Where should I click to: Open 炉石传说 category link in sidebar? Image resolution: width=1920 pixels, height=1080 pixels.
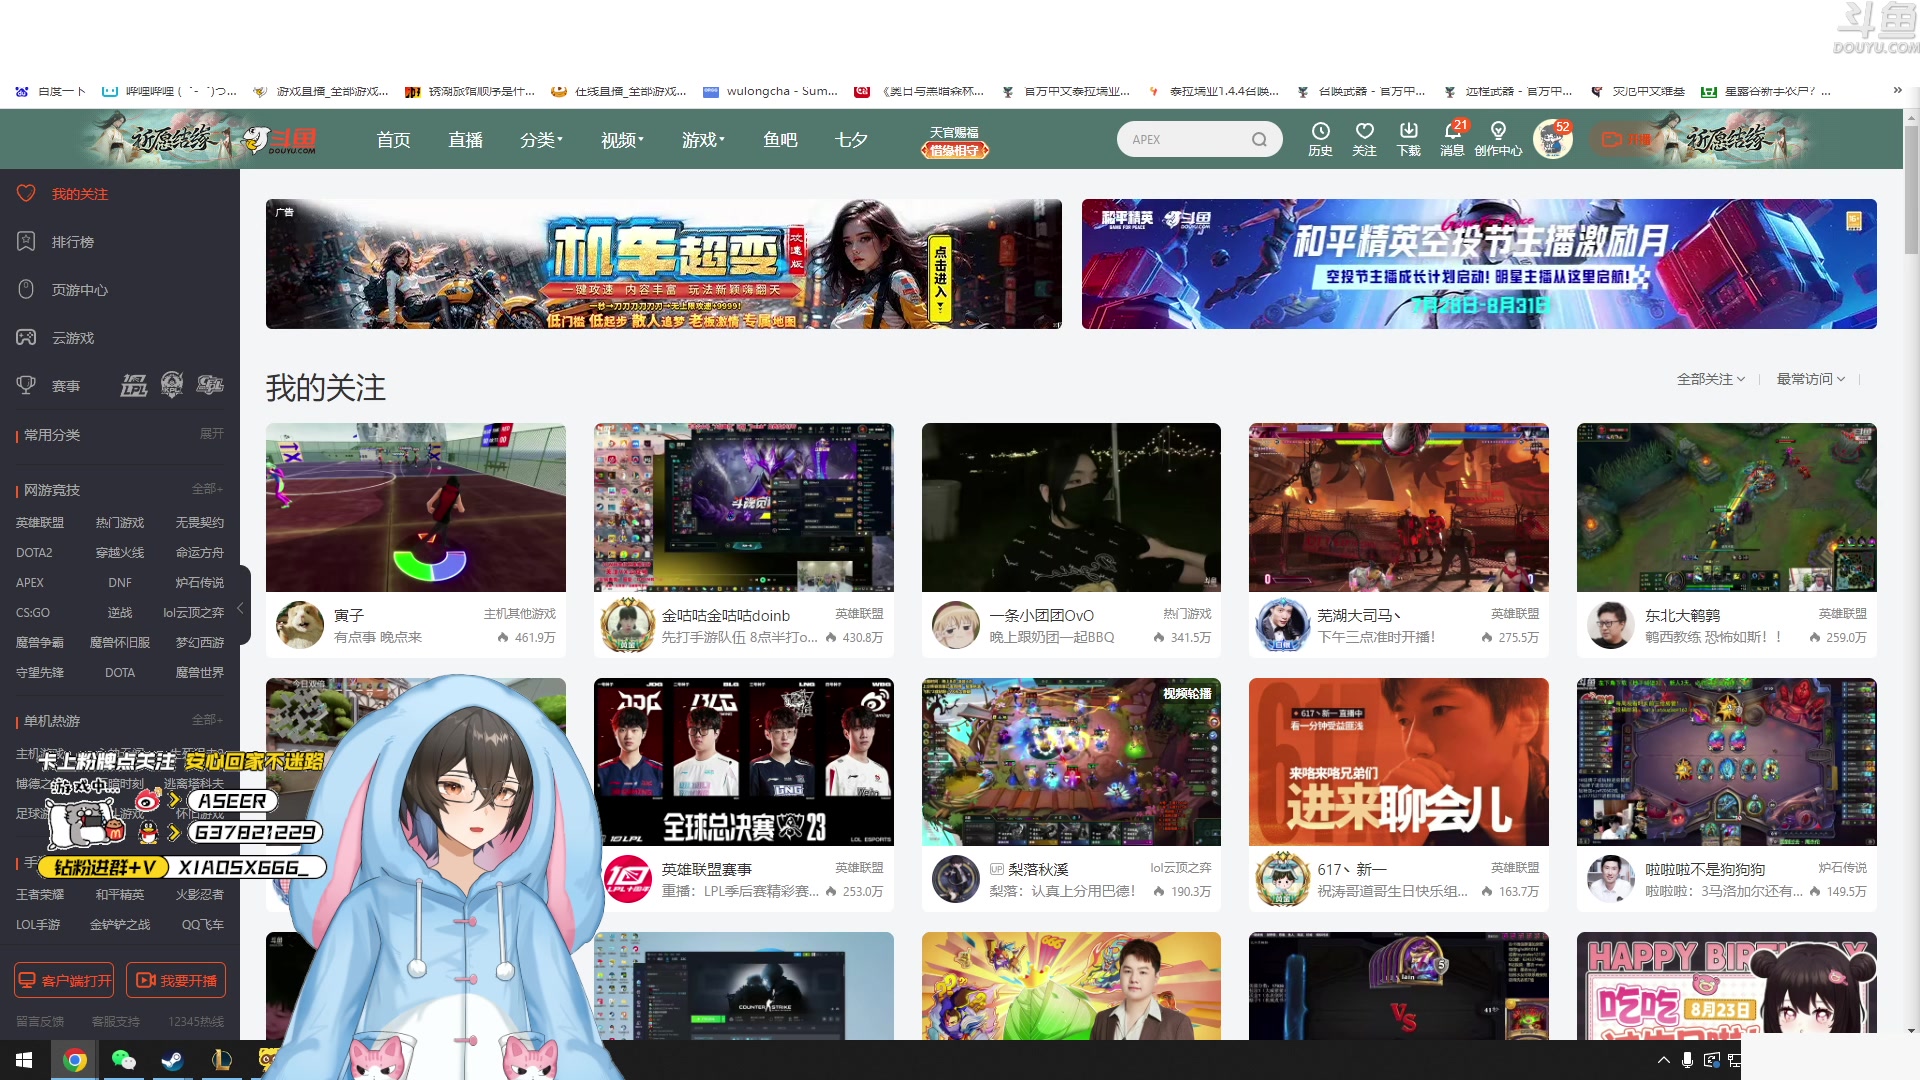200,582
